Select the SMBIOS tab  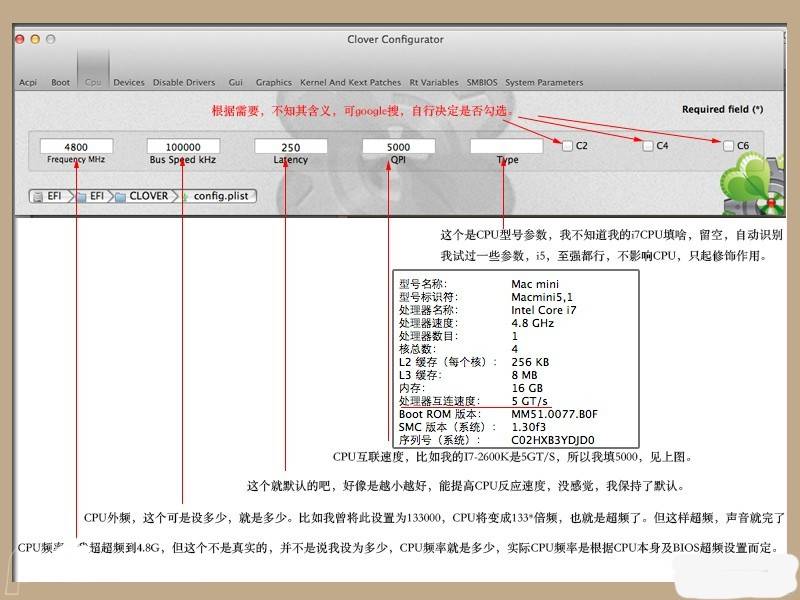(x=482, y=82)
